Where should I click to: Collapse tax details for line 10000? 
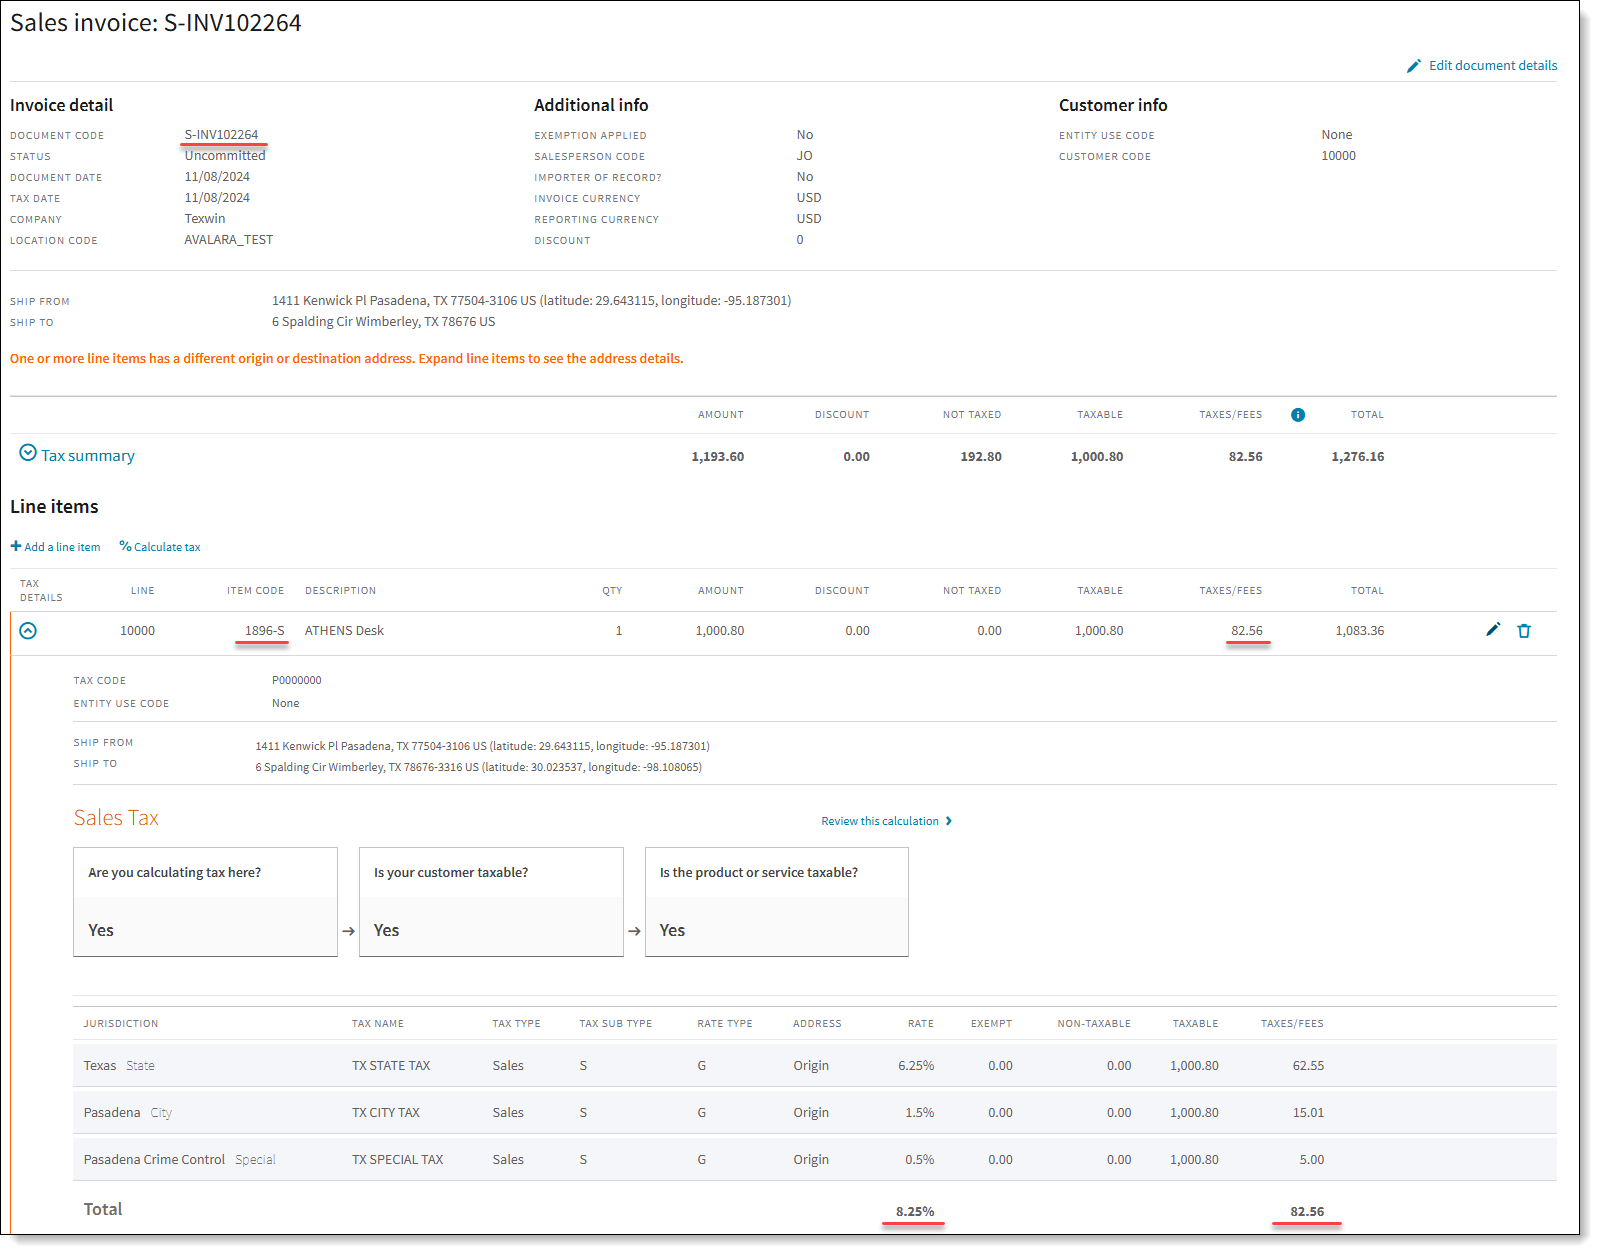[x=28, y=631]
